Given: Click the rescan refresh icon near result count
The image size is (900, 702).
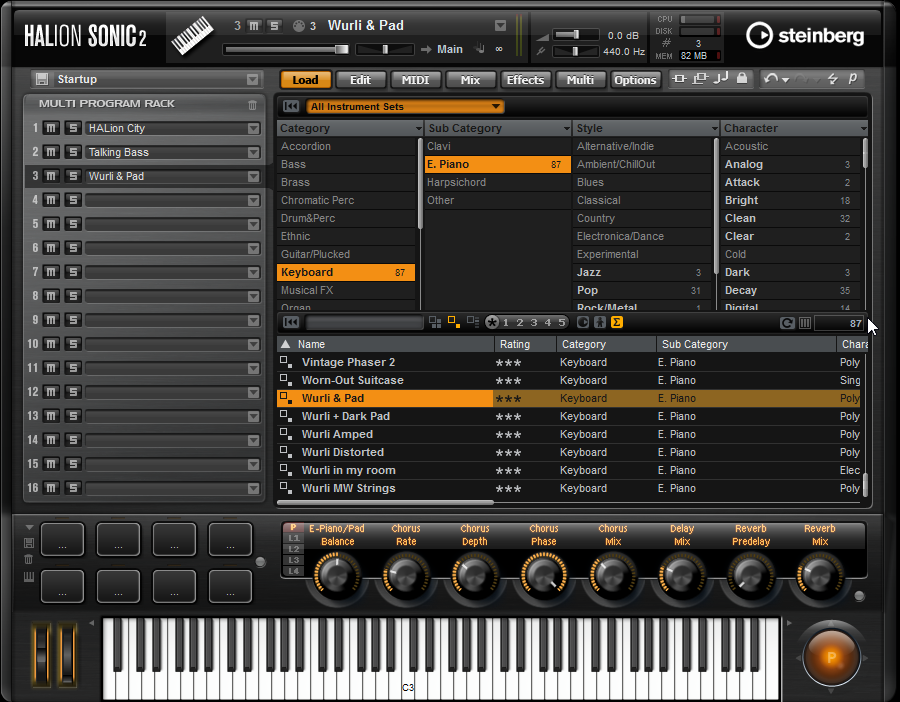Looking at the screenshot, I should pyautogui.click(x=787, y=323).
